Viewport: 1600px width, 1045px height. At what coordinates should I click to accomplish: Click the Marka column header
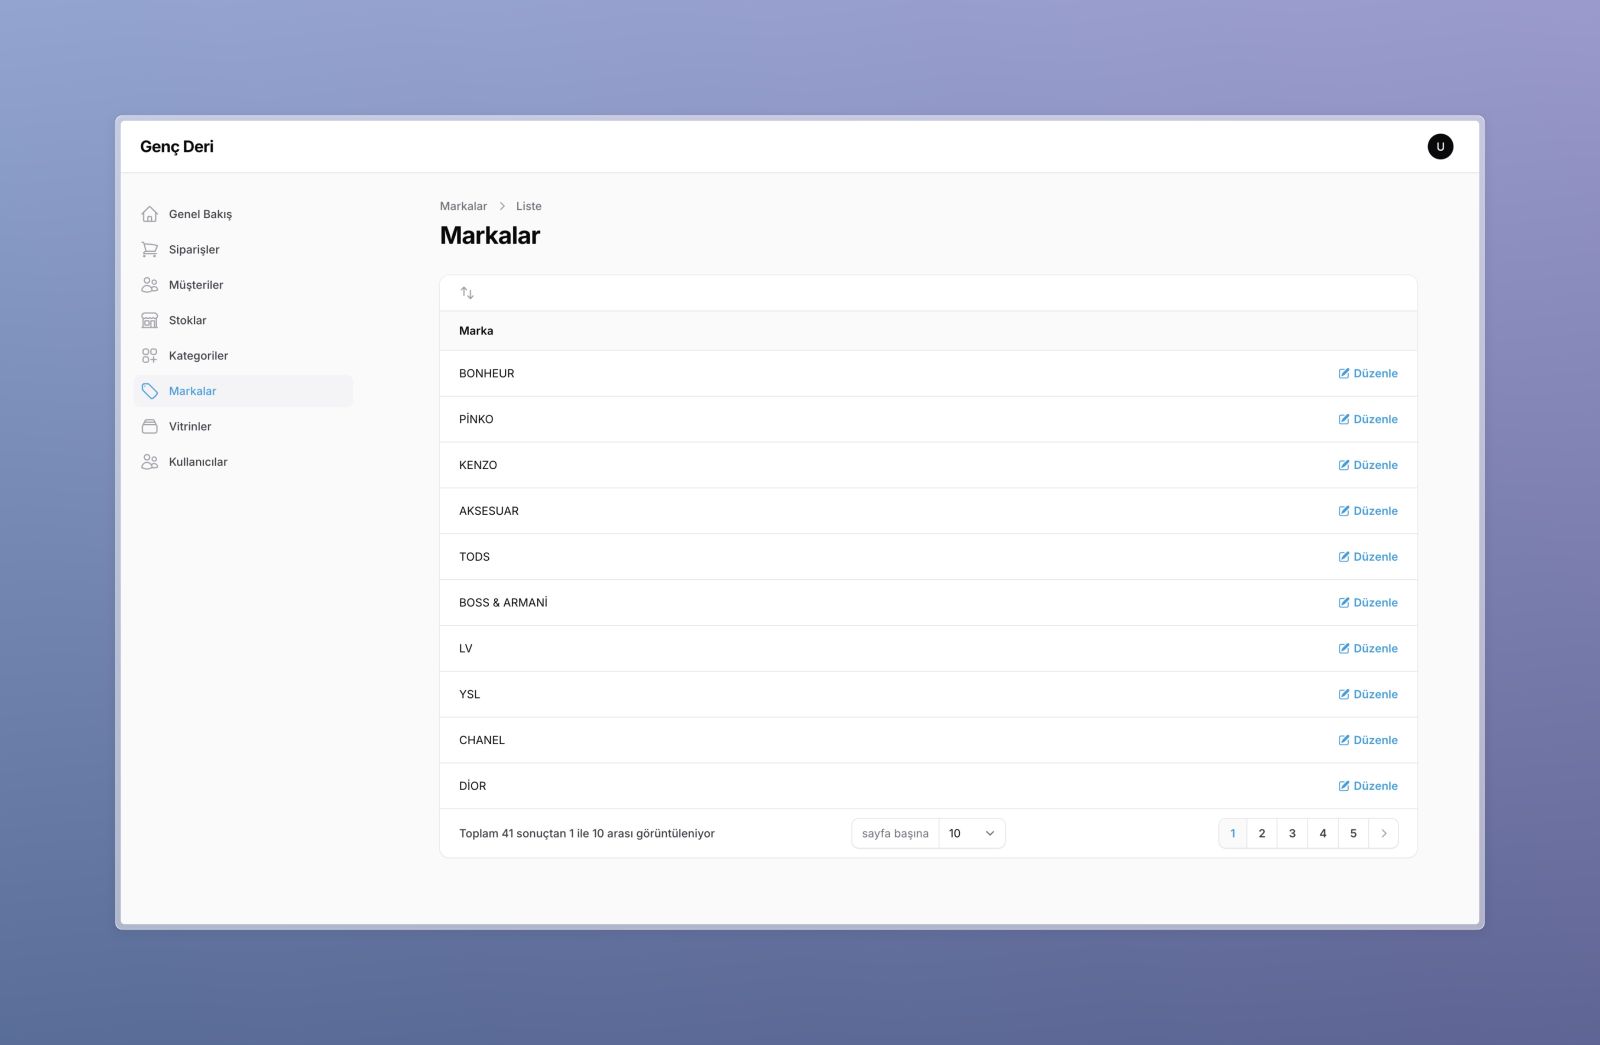[x=476, y=331]
